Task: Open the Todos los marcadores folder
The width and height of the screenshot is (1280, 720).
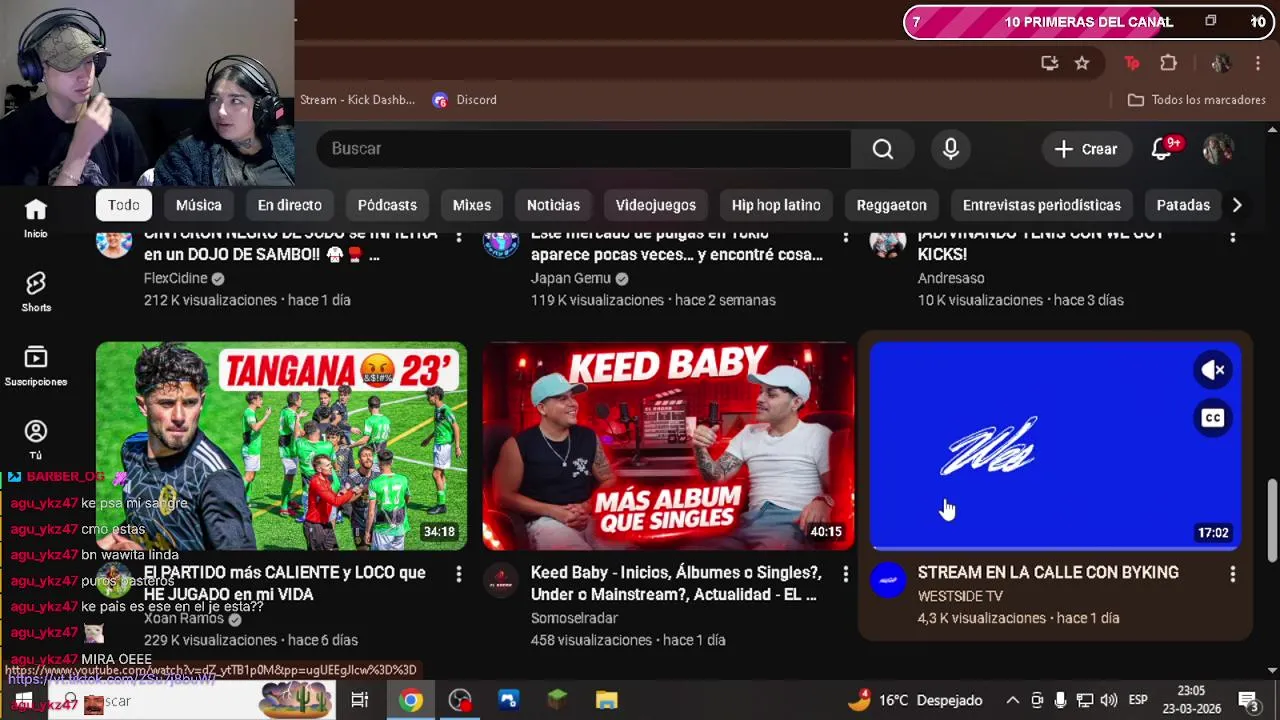Action: [1197, 100]
